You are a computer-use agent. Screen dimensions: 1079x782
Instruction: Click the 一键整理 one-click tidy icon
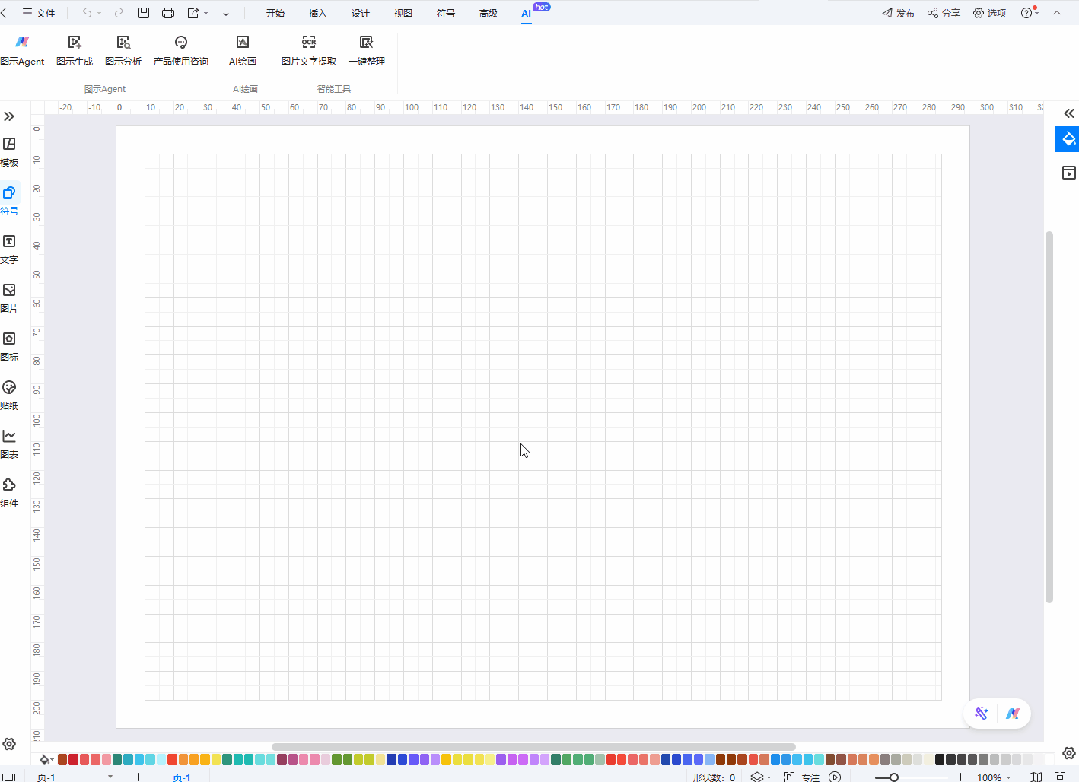(x=366, y=51)
